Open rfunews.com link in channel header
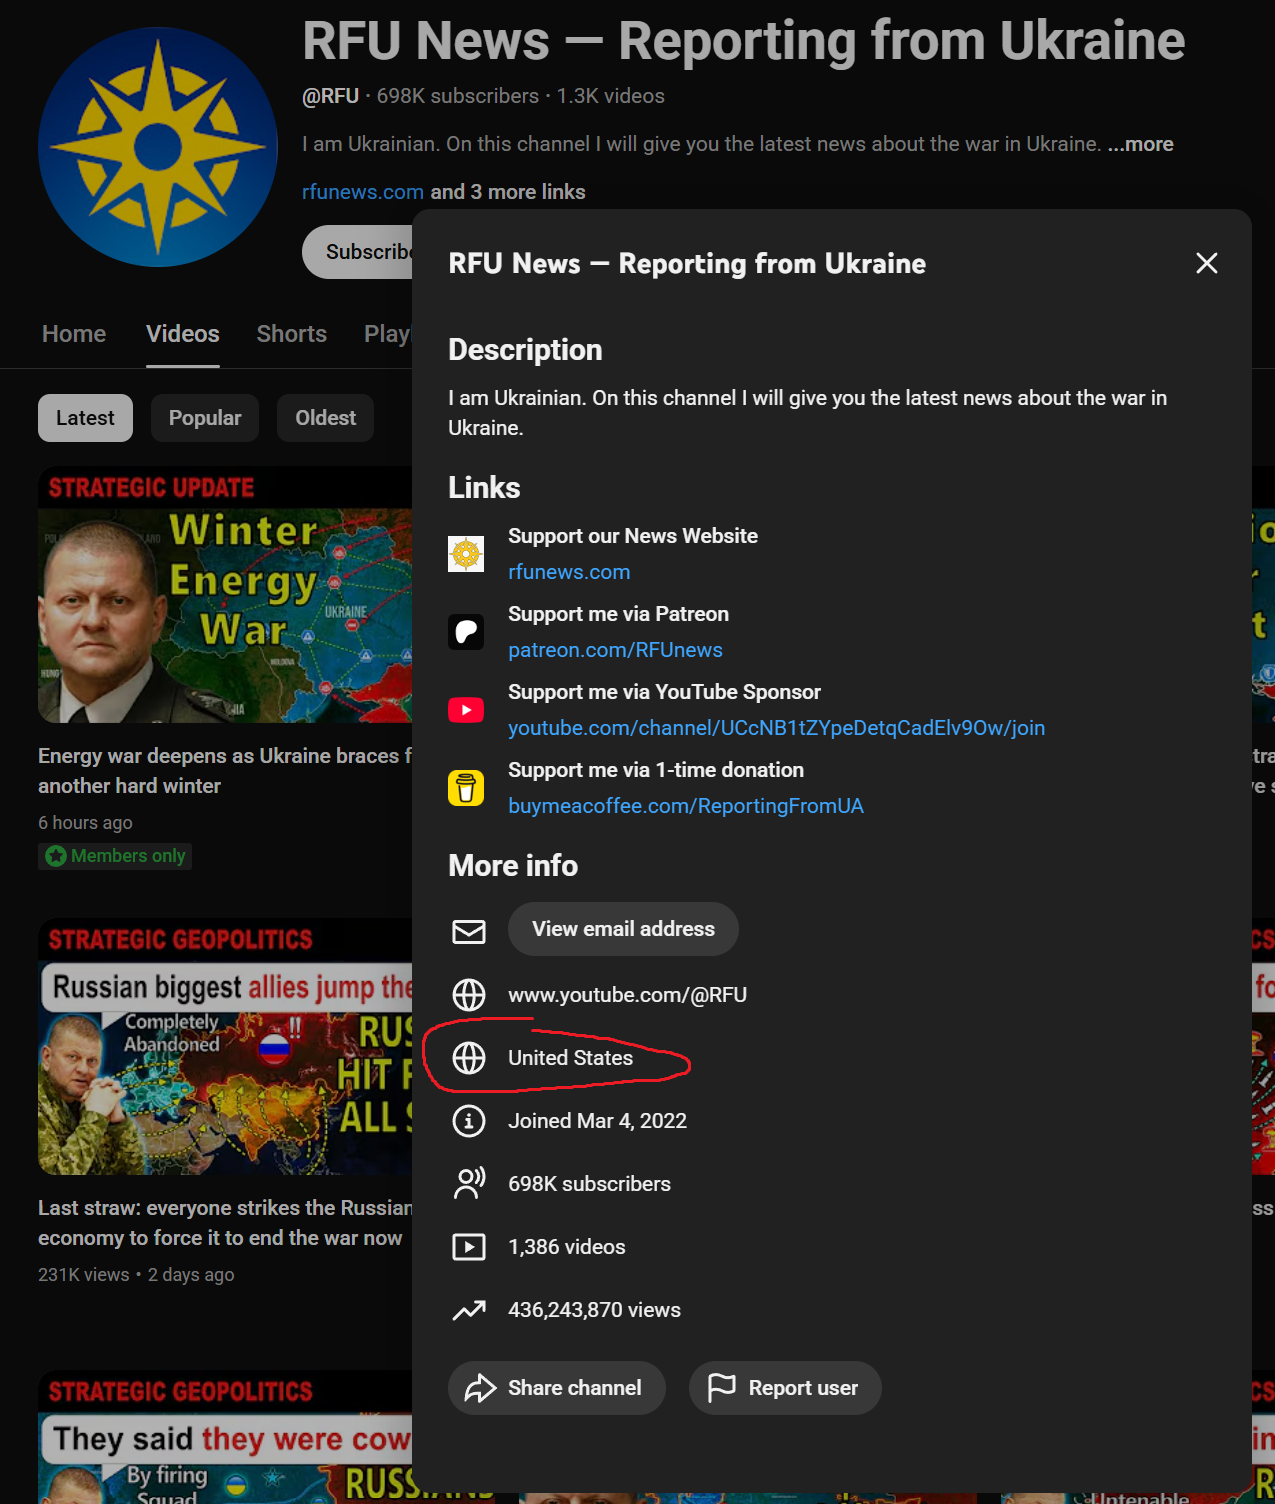 tap(363, 192)
